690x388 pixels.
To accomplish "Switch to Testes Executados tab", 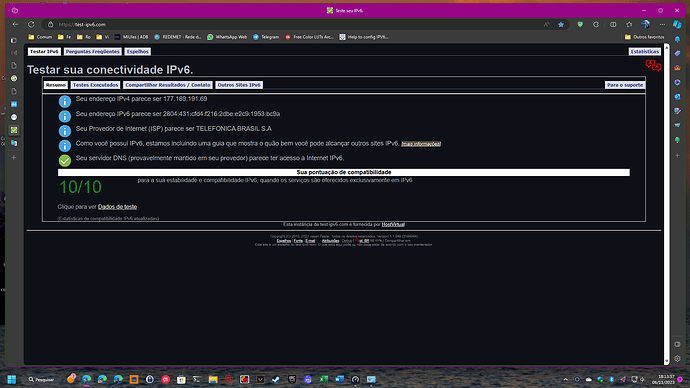I will coord(95,85).
